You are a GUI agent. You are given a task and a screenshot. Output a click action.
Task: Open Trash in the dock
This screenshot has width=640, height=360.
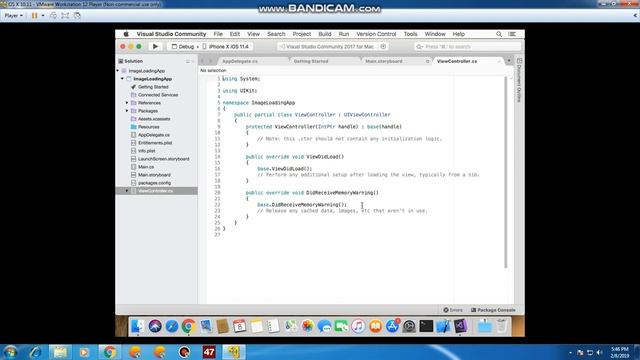coord(502,326)
